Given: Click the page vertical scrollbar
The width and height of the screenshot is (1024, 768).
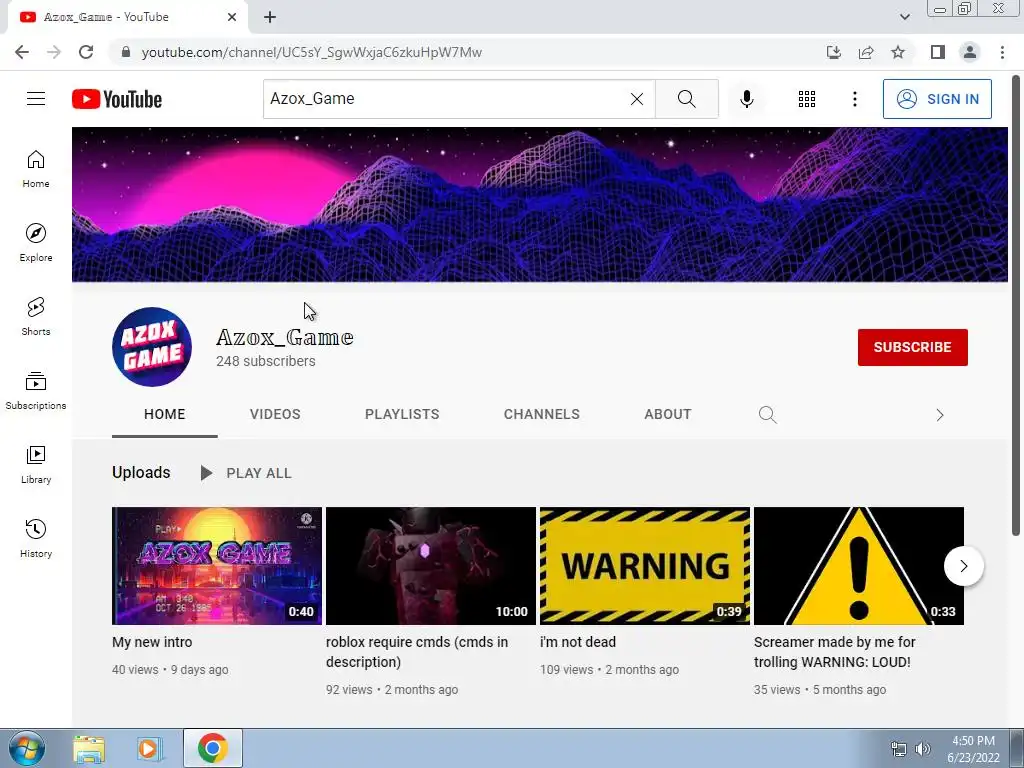Looking at the screenshot, I should pyautogui.click(x=1016, y=307).
